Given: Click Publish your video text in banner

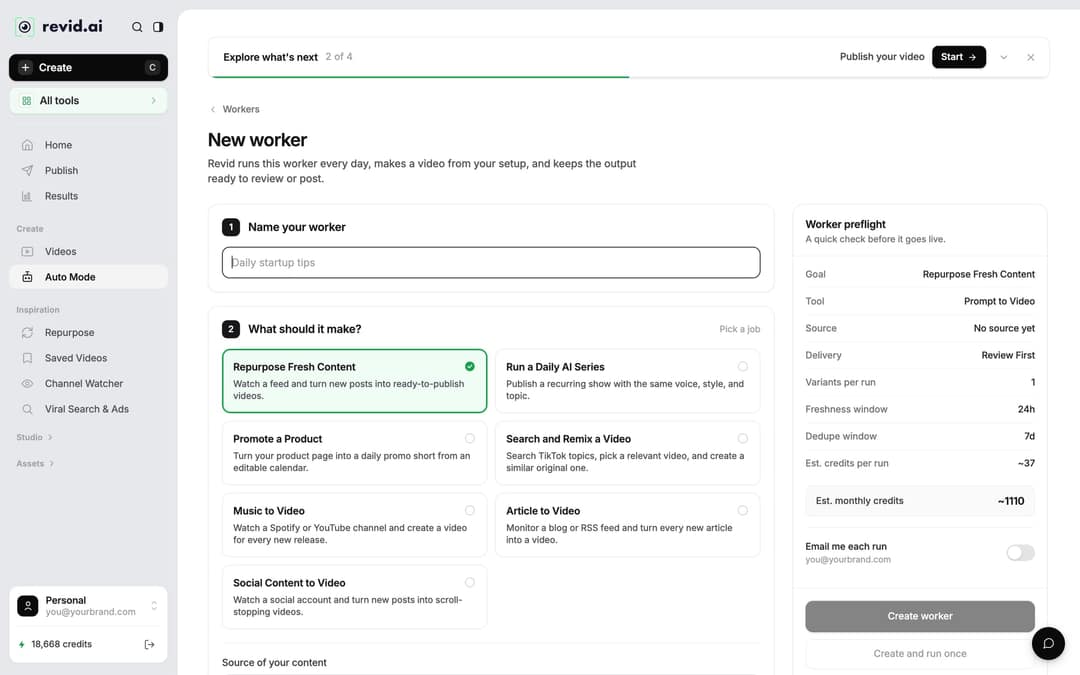Looking at the screenshot, I should coord(882,57).
